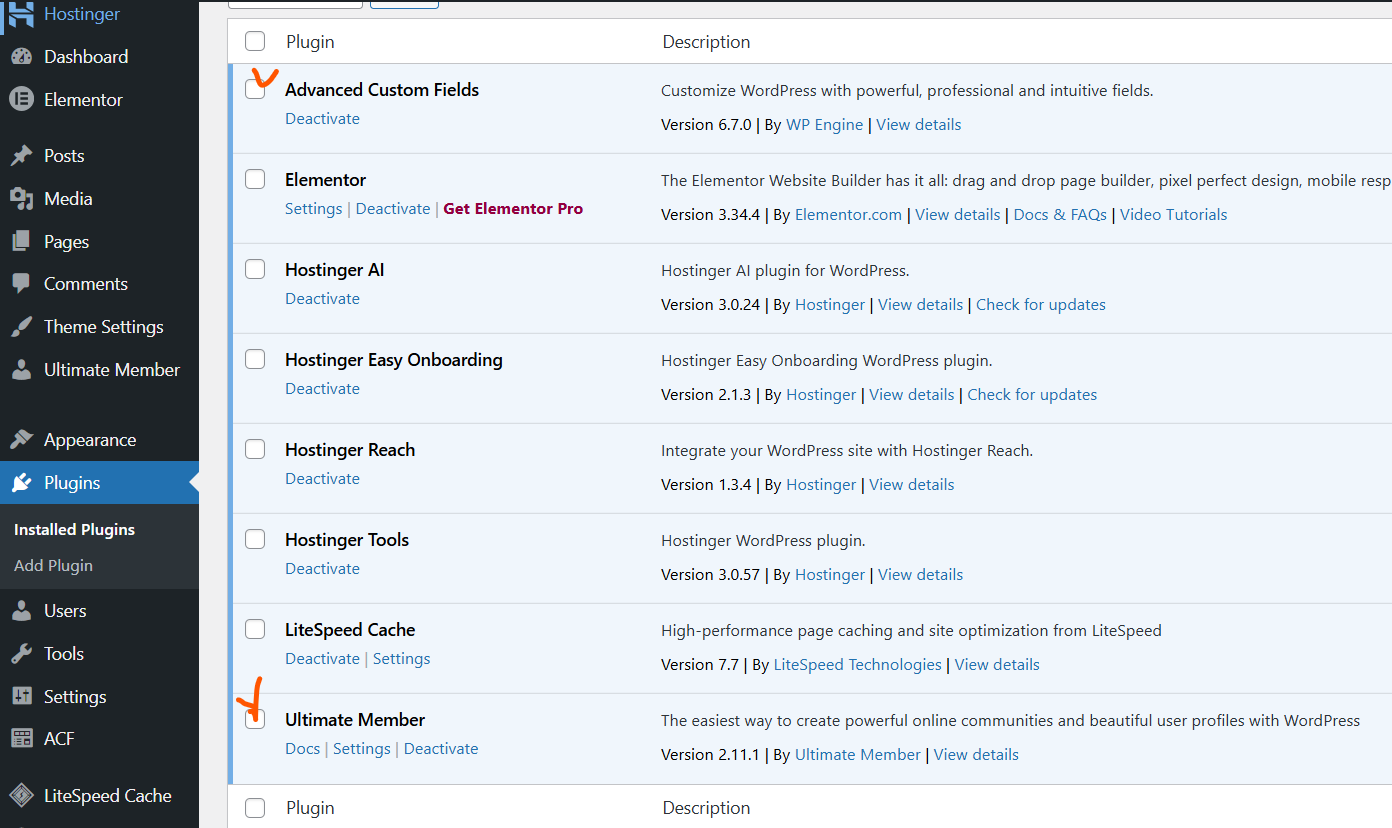The height and width of the screenshot is (828, 1392).
Task: Check the Advanced Custom Fields plugin checkbox
Action: [x=255, y=89]
